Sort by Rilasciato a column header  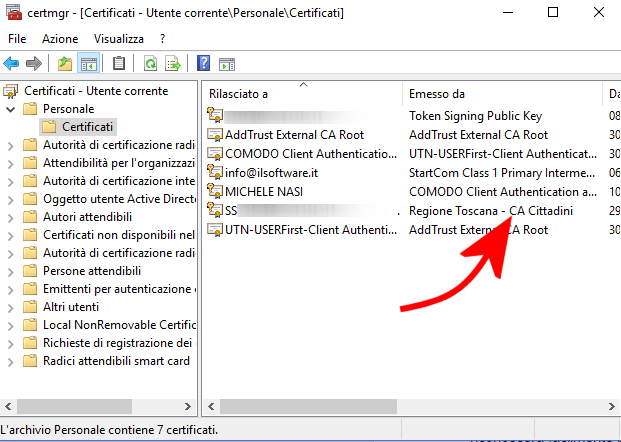[x=303, y=94]
